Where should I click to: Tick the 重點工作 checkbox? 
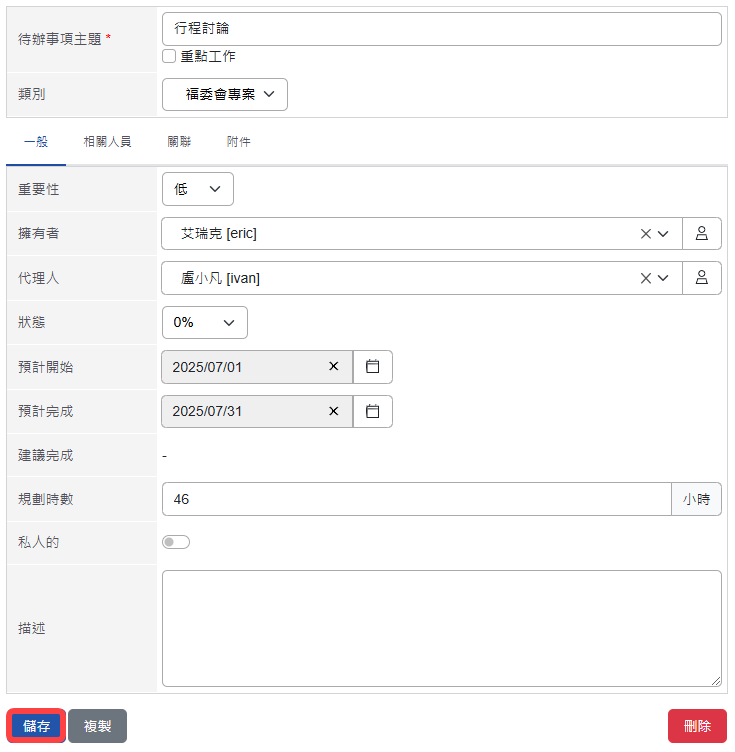(x=169, y=56)
